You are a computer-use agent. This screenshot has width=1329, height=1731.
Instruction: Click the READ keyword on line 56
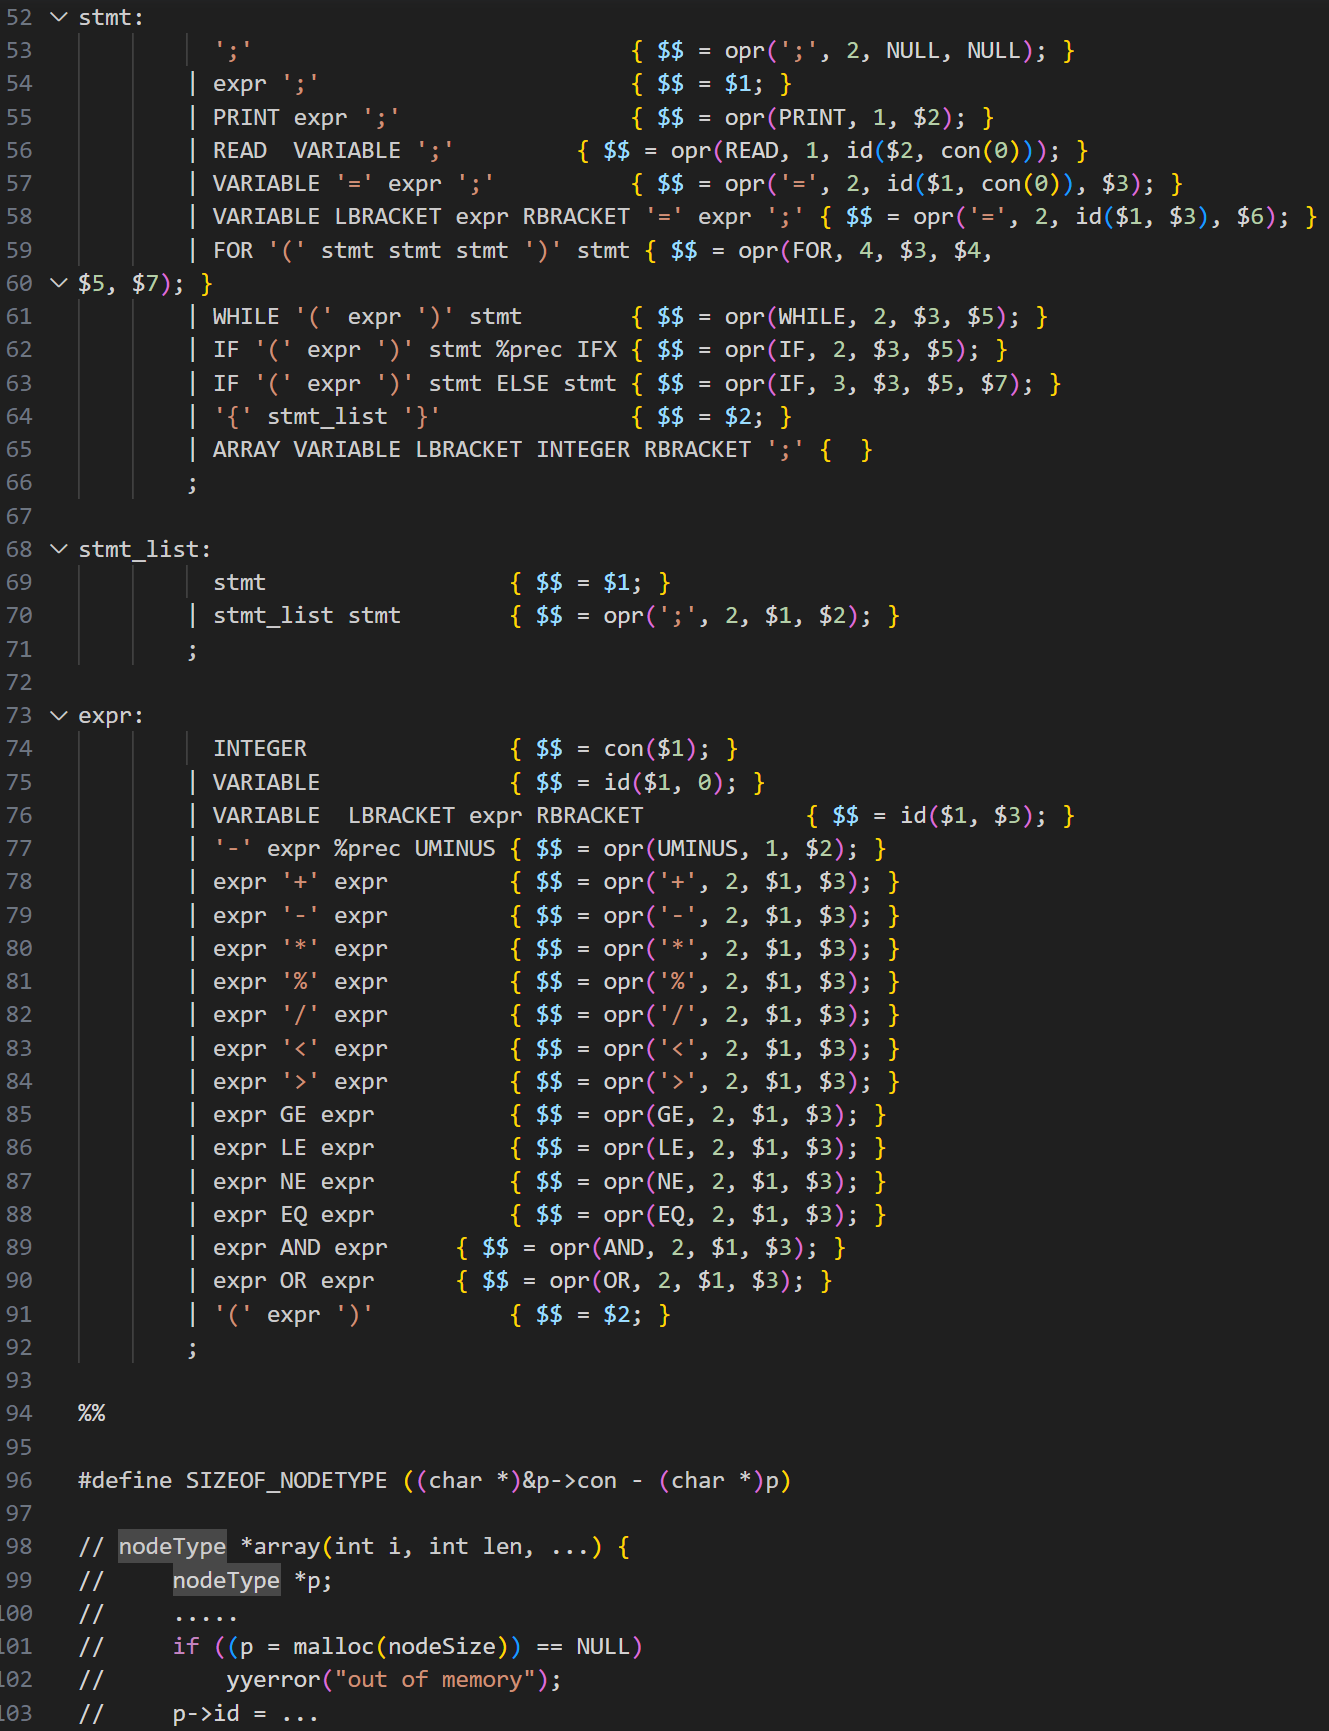(x=240, y=150)
